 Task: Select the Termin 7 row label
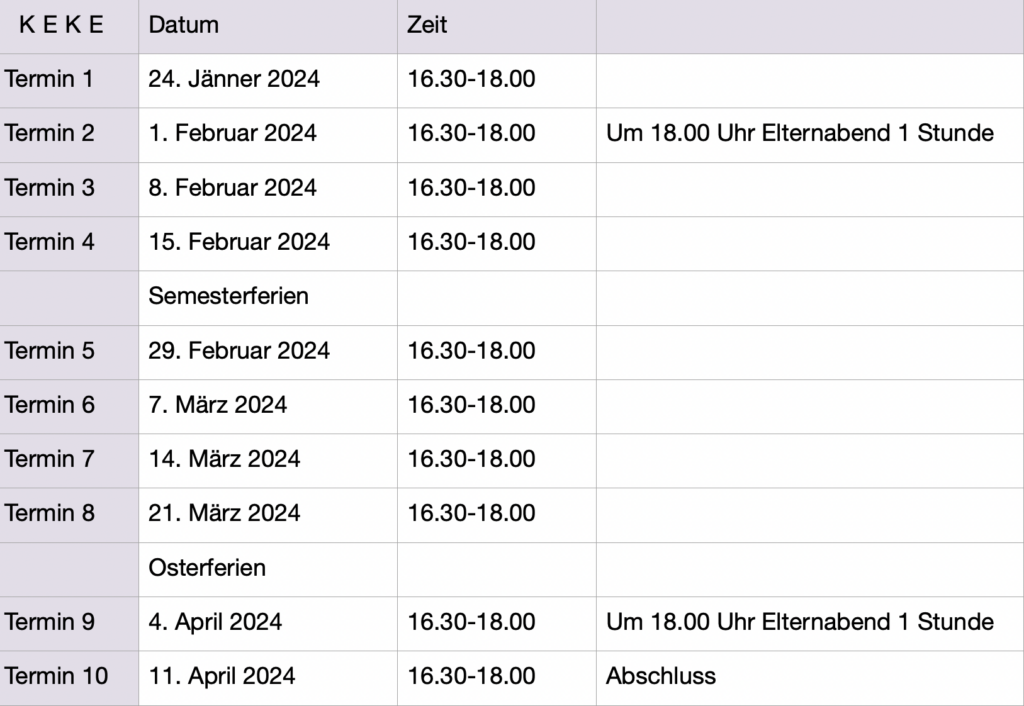click(49, 459)
